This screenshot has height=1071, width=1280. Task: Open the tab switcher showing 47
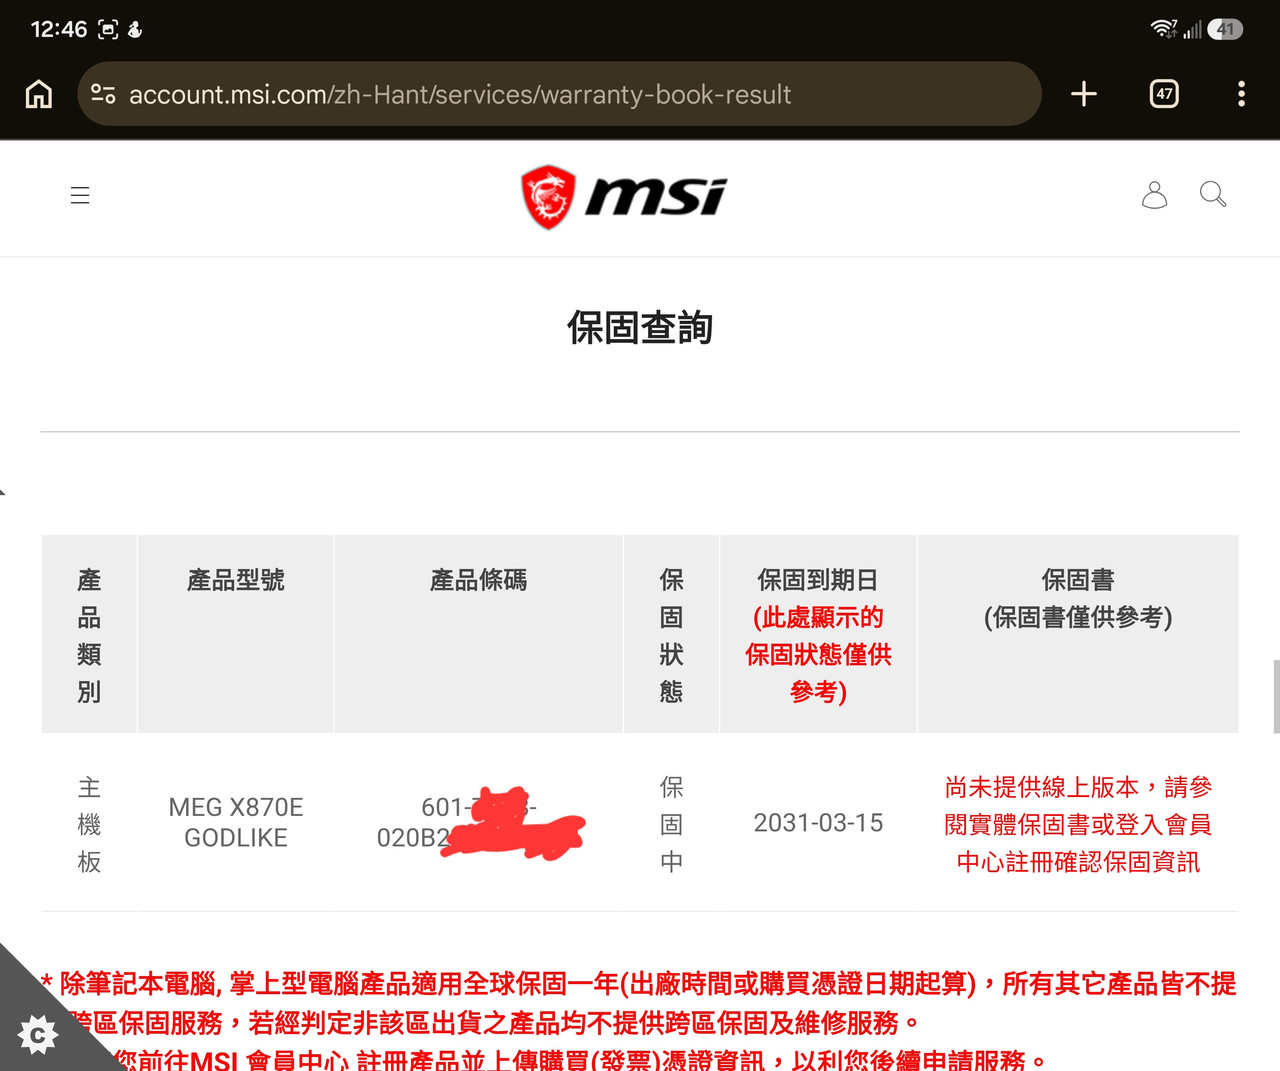[1164, 94]
